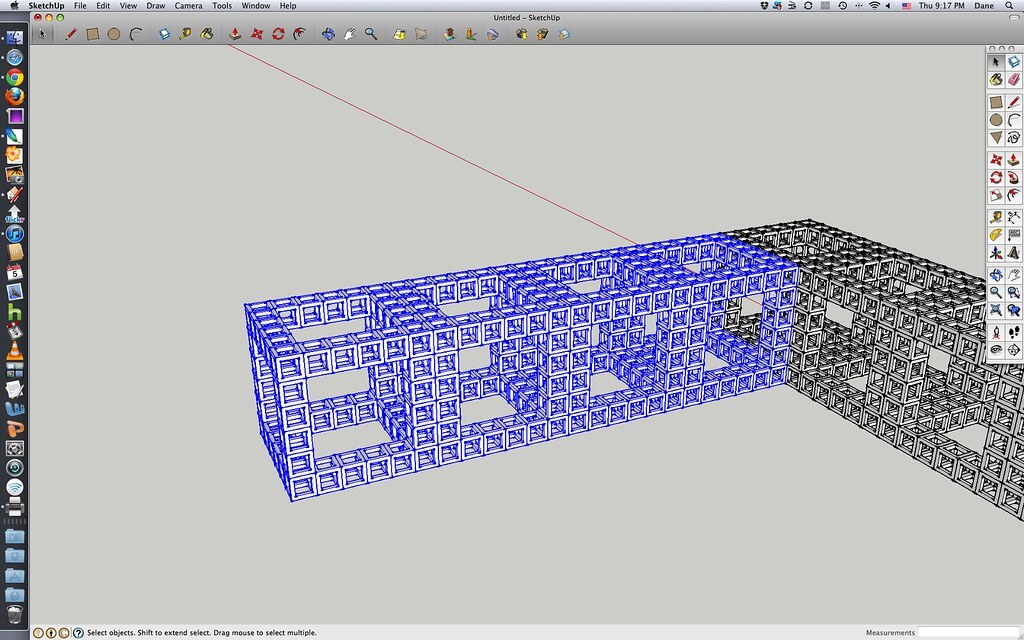Choose the Select arrow tool
This screenshot has width=1024, height=640.
click(x=42, y=33)
